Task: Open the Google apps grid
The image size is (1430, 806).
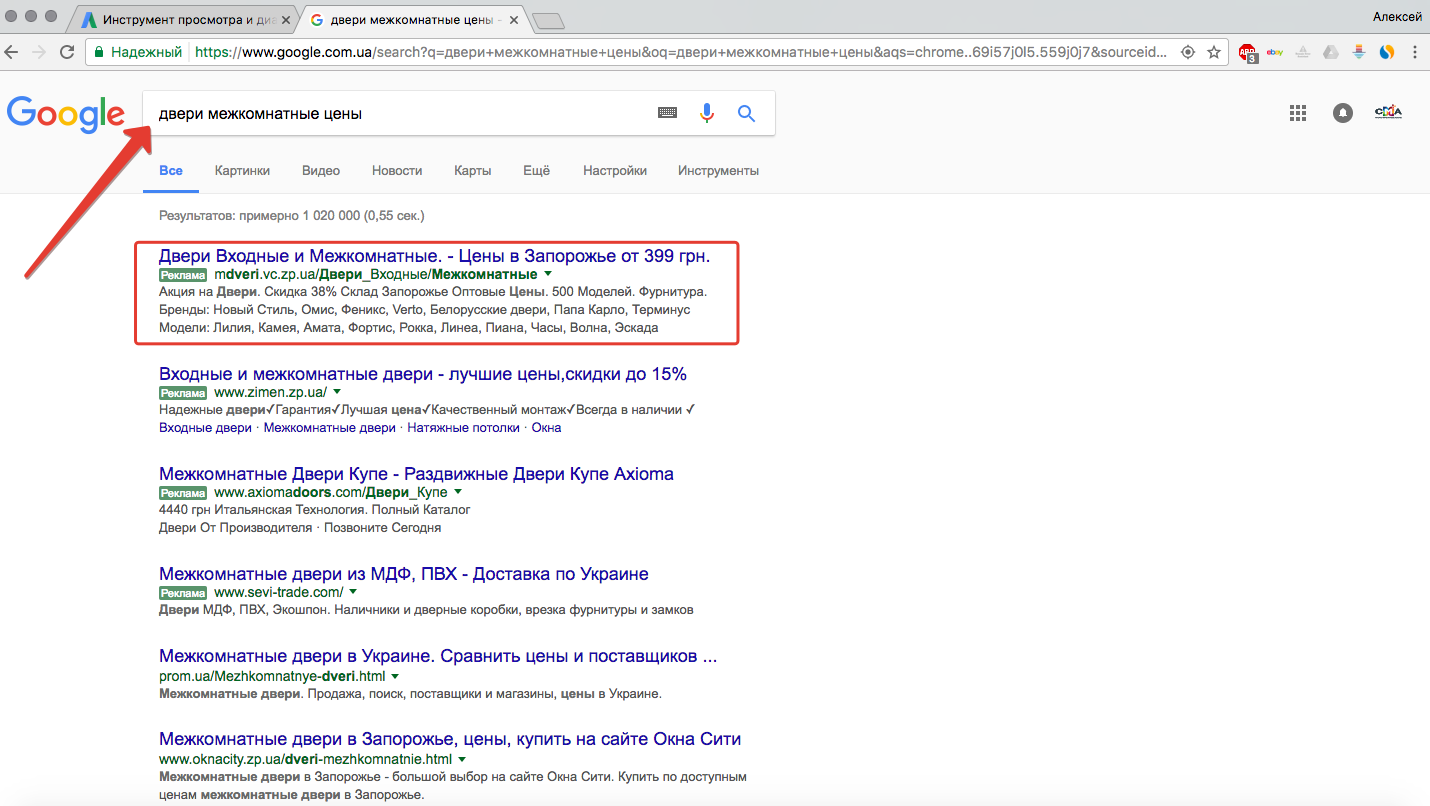Action: click(1298, 113)
